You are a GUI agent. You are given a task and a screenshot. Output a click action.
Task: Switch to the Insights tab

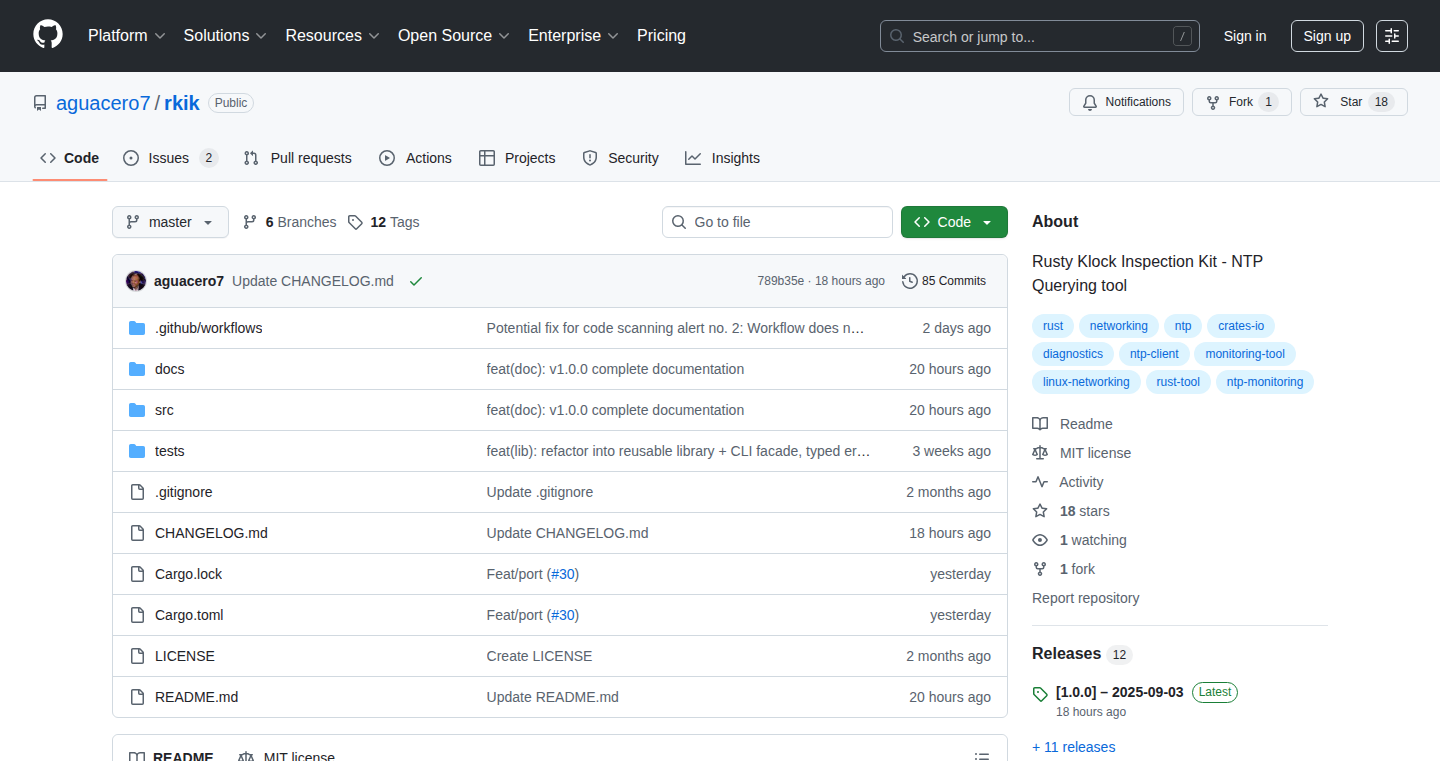[722, 158]
